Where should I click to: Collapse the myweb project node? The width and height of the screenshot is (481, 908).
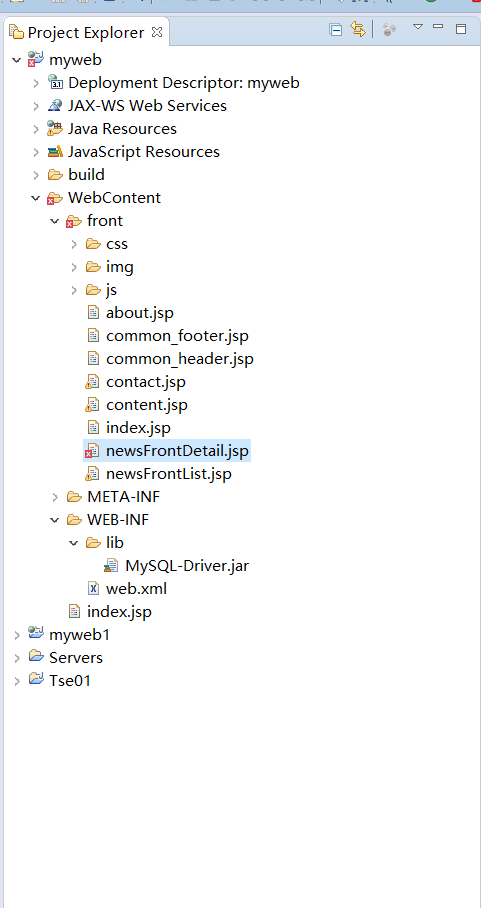(17, 60)
